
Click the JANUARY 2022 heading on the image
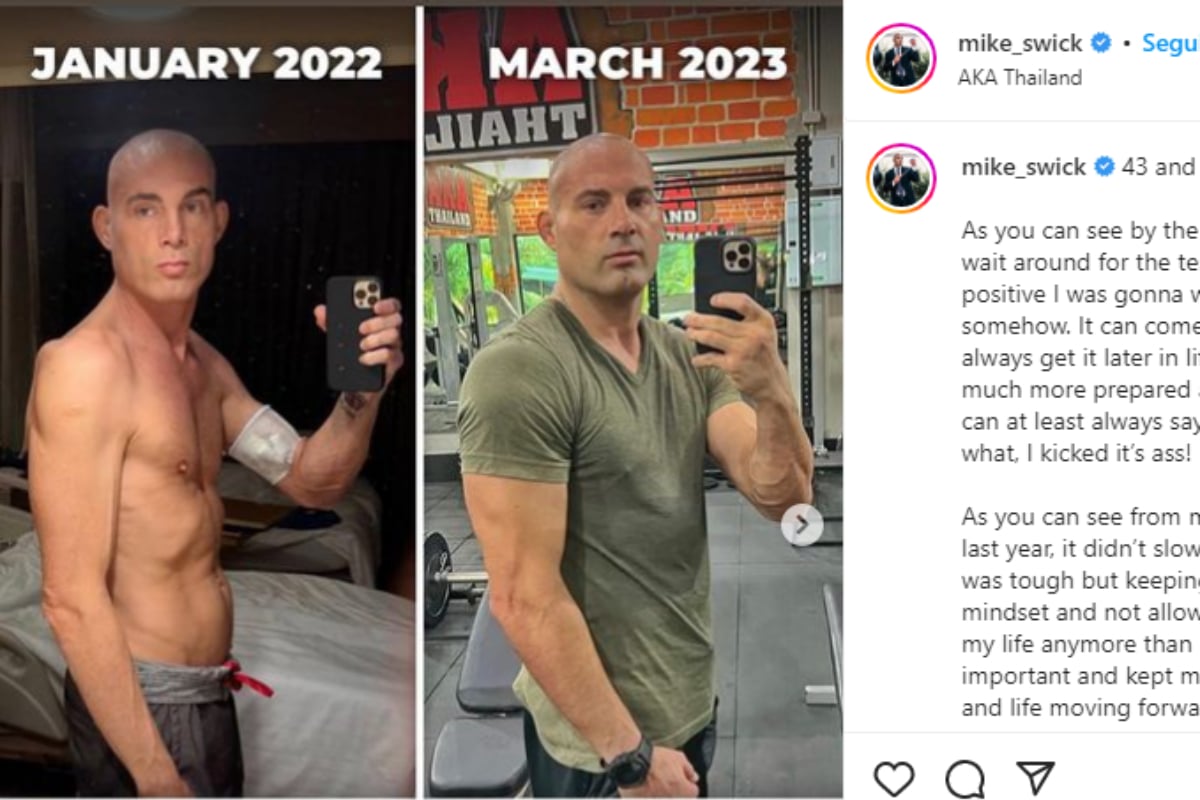207,63
